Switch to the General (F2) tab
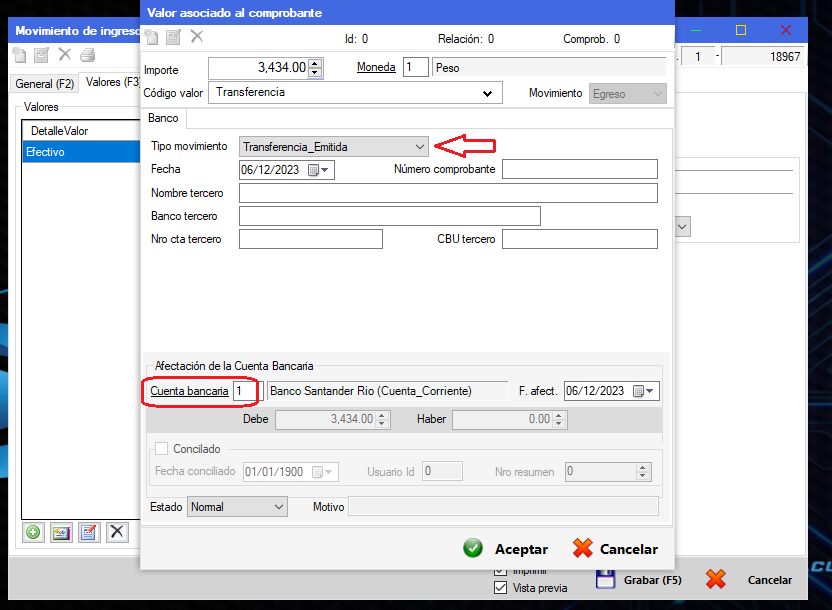The width and height of the screenshot is (832, 610). point(45,84)
